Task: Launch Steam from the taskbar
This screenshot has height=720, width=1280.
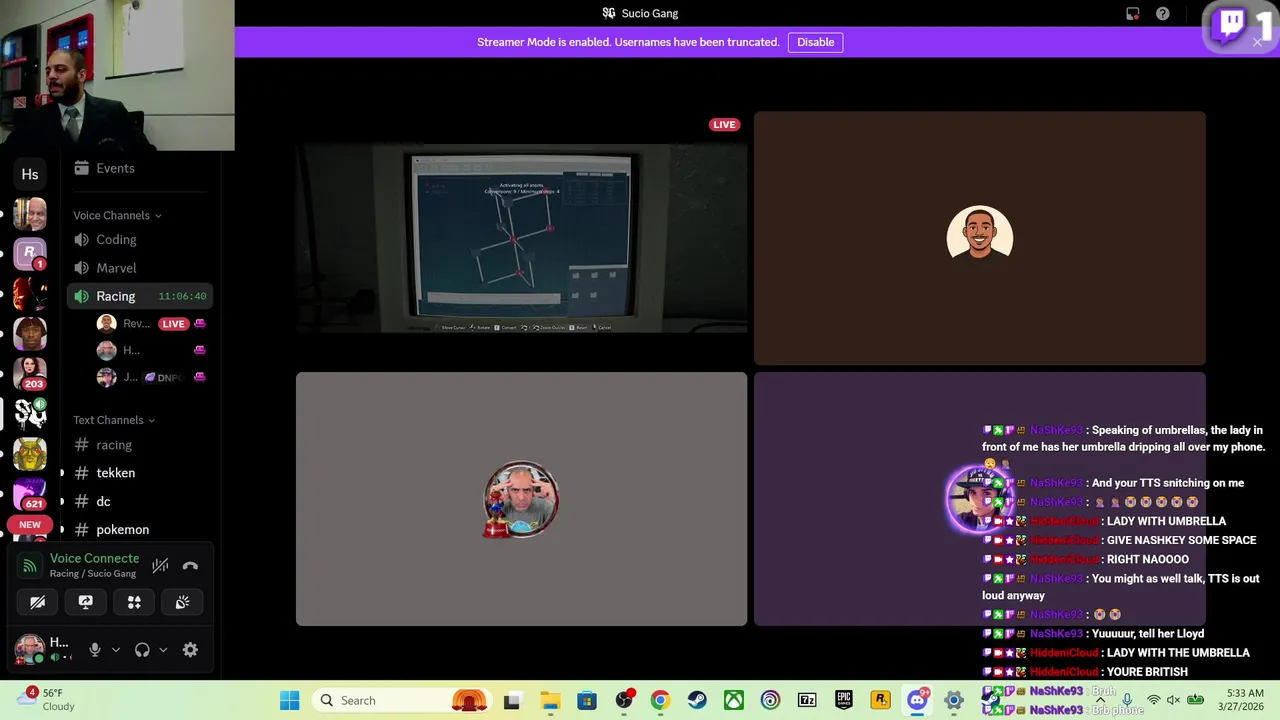Action: coord(697,700)
